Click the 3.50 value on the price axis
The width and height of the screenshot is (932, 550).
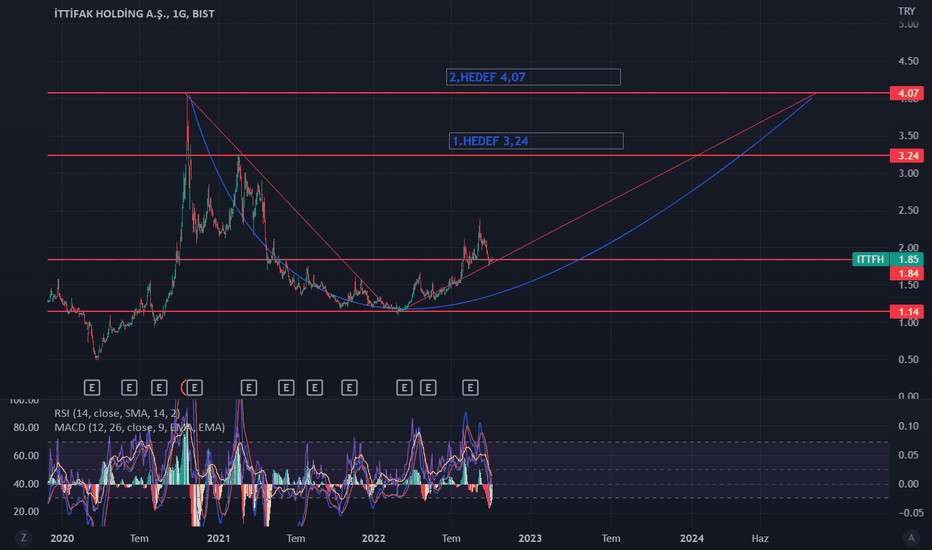tap(908, 136)
